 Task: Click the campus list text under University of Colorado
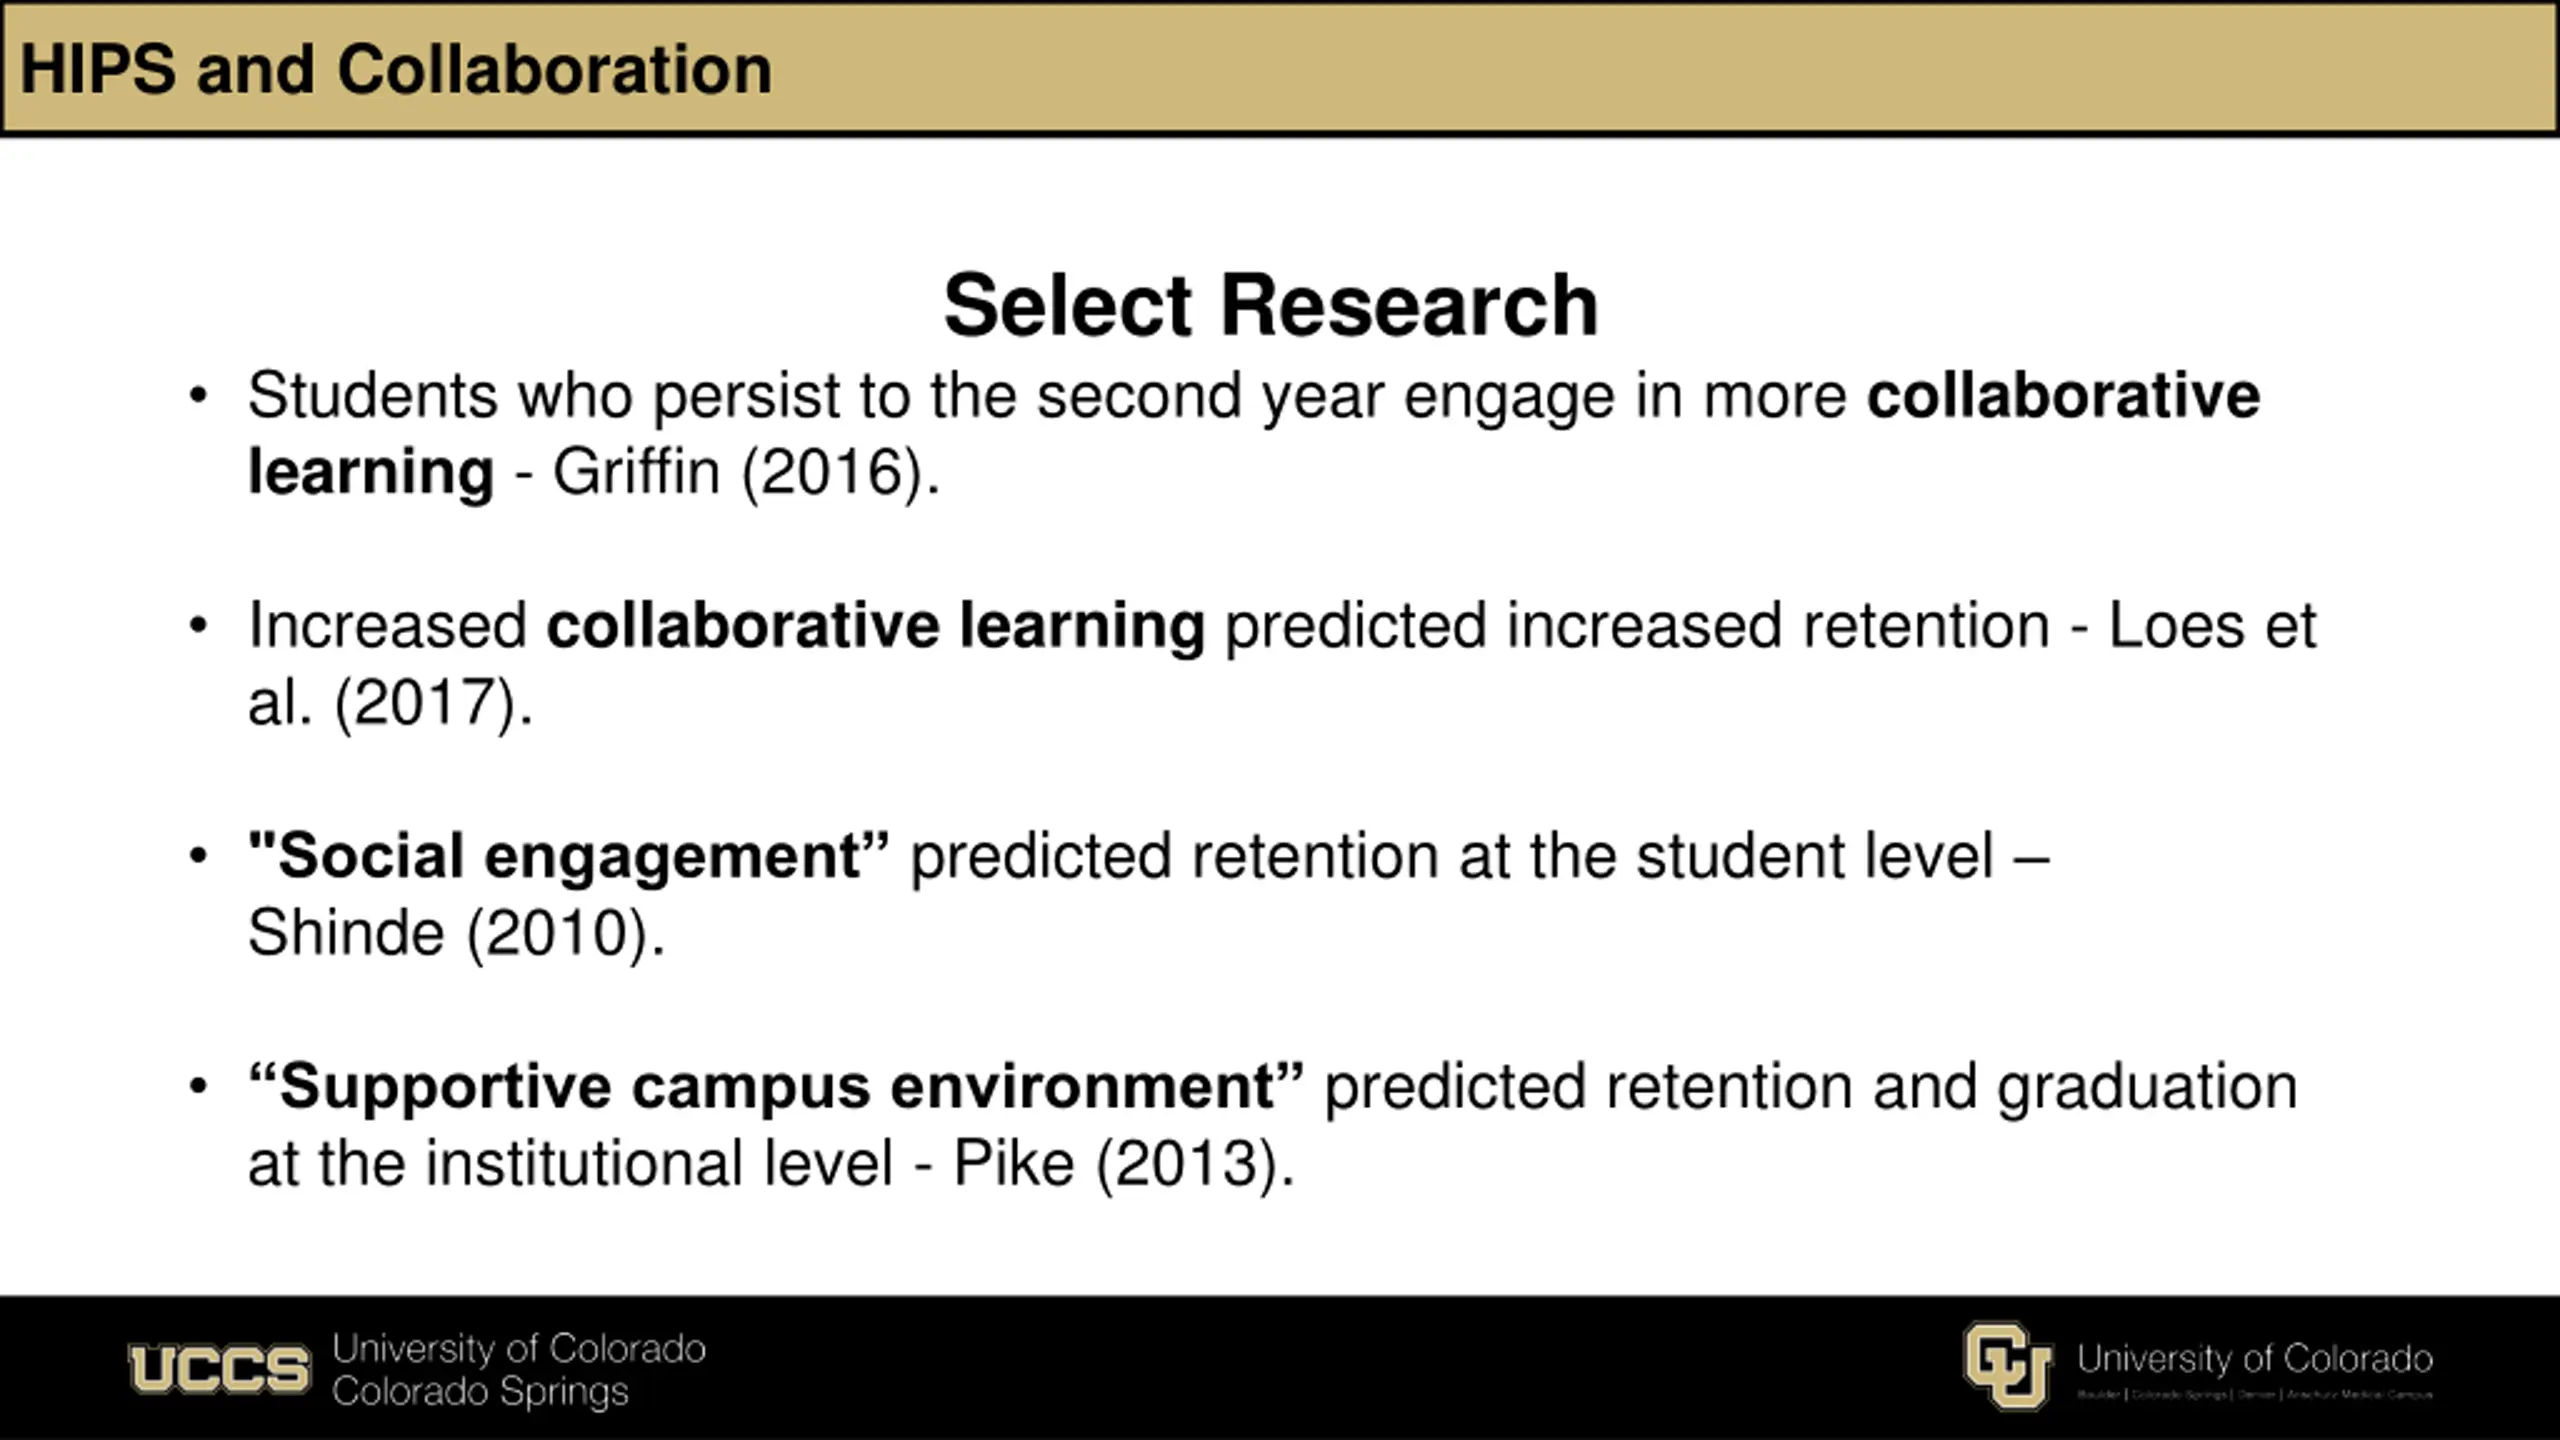(2255, 1394)
